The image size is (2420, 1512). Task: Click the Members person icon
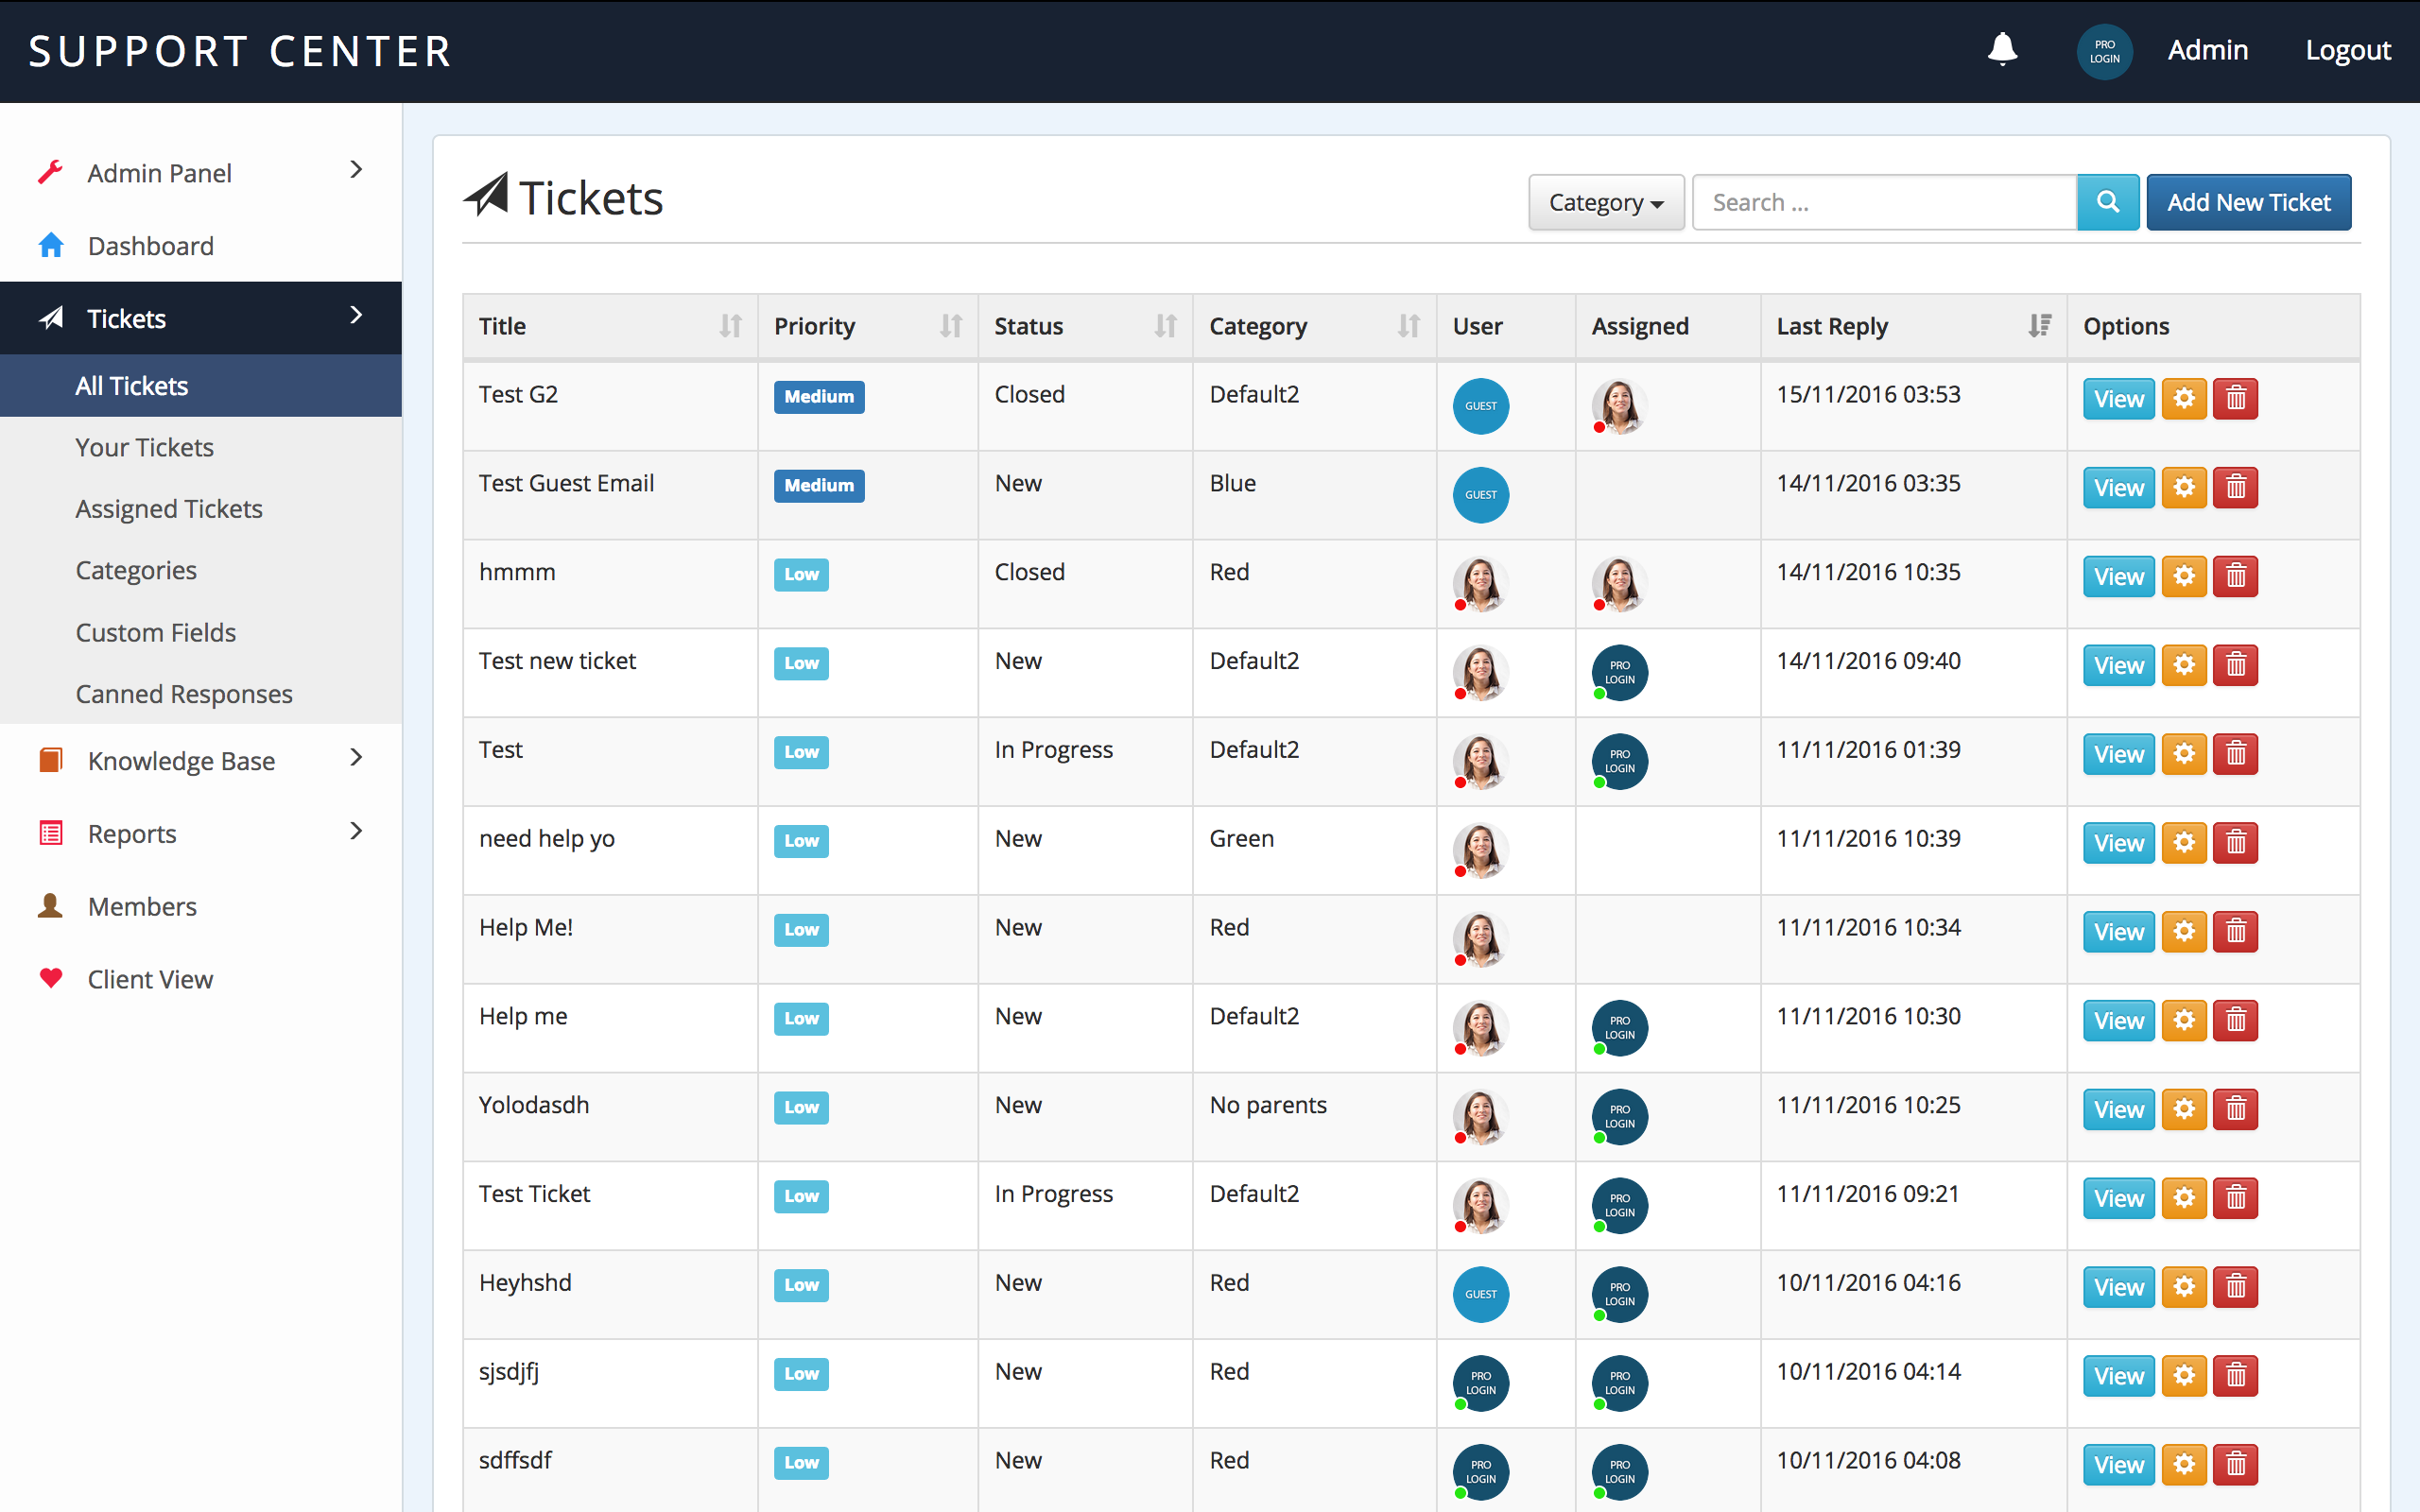click(x=51, y=906)
